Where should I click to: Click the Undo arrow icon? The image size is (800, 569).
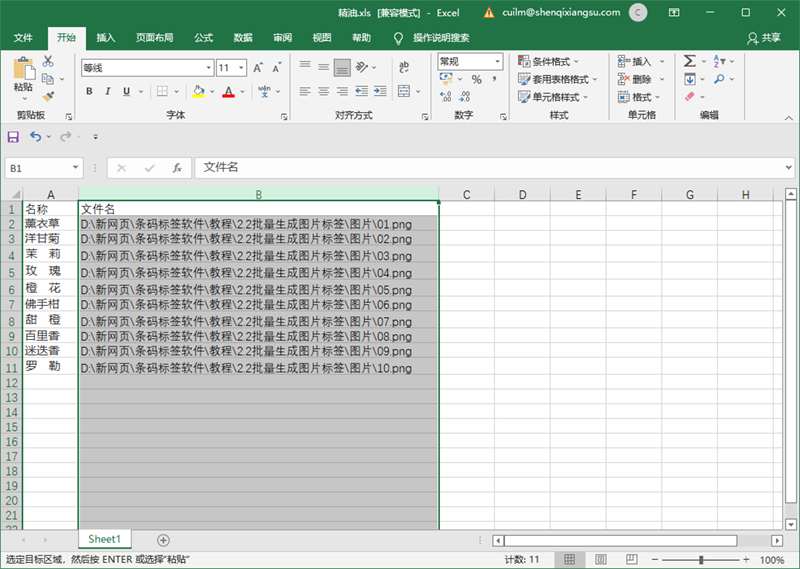[35, 136]
